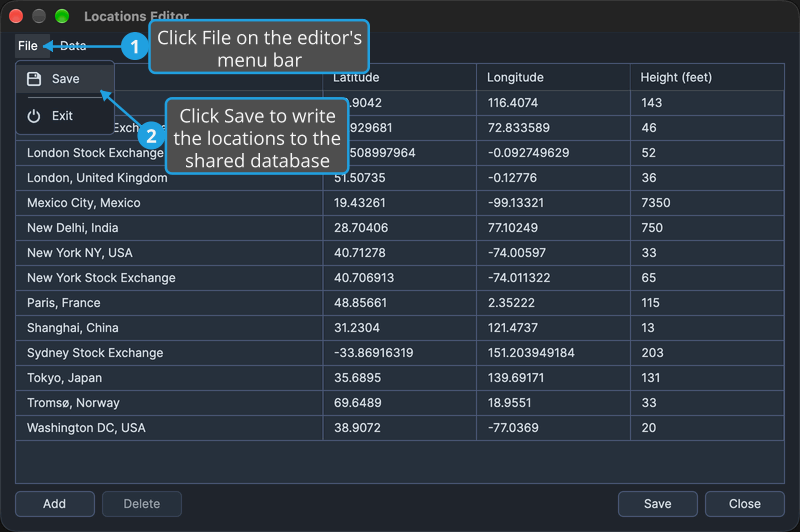Click the Longitude column header
The image size is (800, 532).
pyautogui.click(x=553, y=78)
